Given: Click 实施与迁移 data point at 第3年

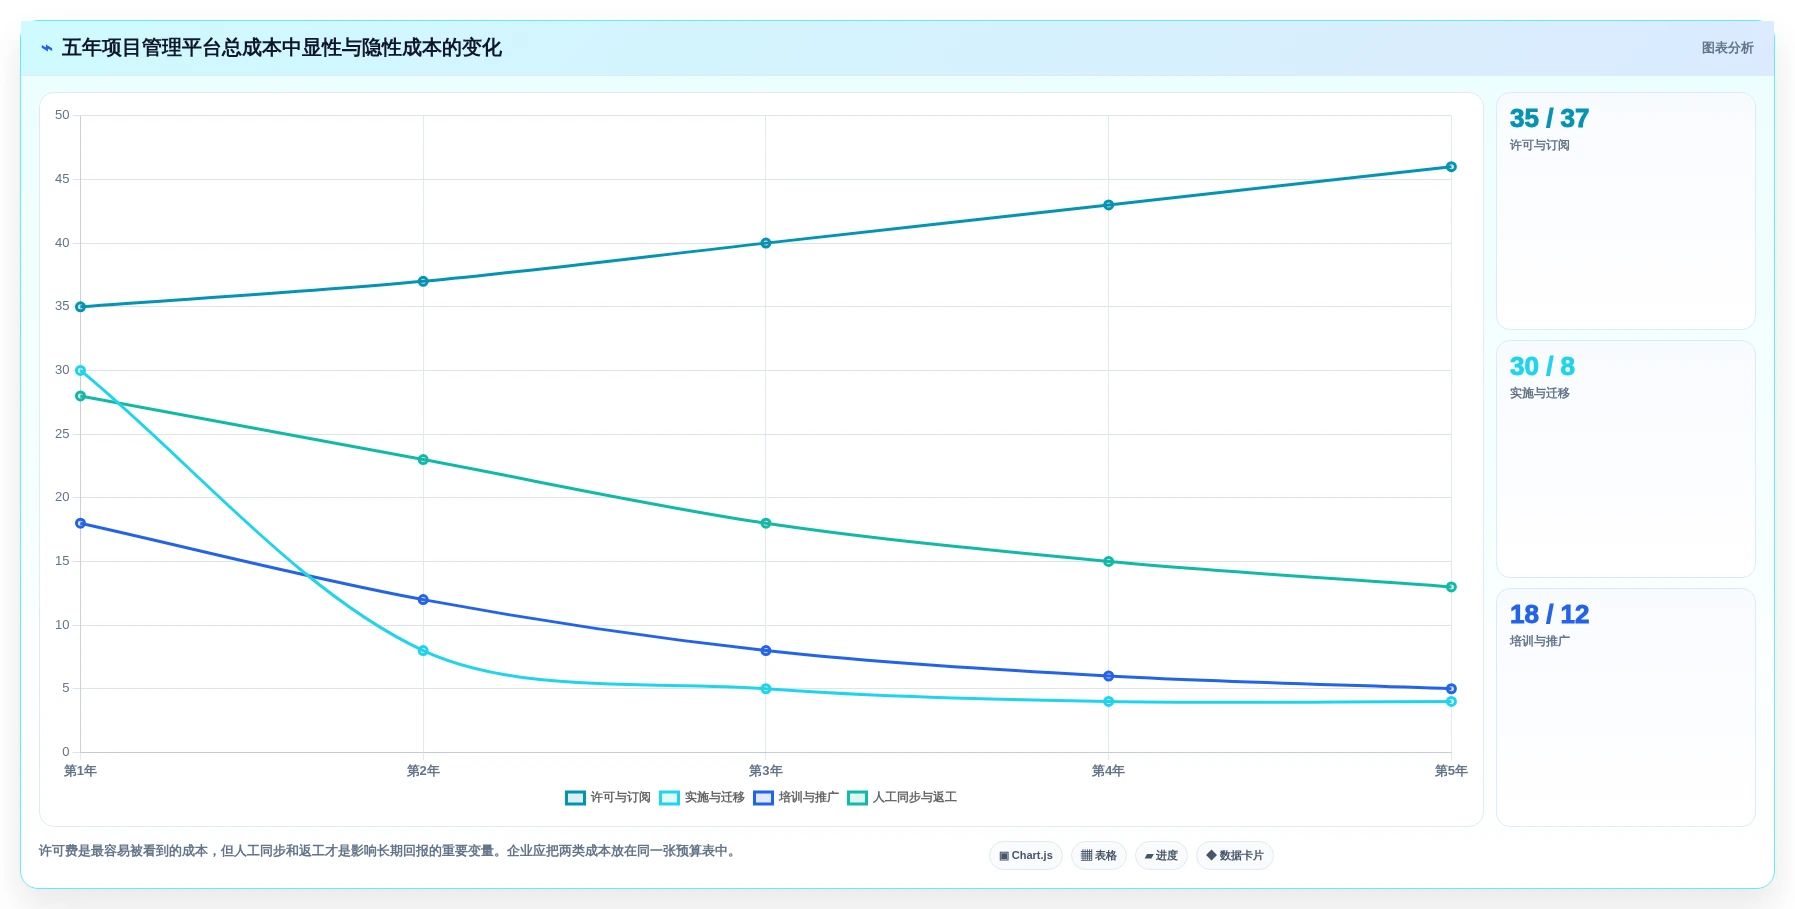Looking at the screenshot, I should pyautogui.click(x=766, y=689).
